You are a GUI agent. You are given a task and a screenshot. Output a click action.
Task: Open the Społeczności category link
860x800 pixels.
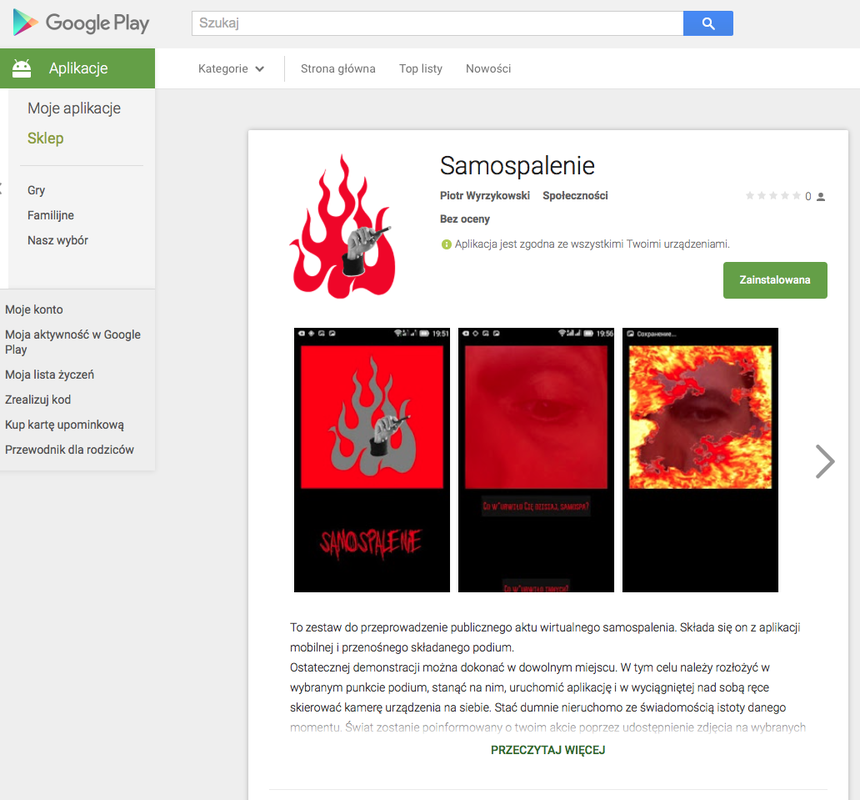coord(575,196)
